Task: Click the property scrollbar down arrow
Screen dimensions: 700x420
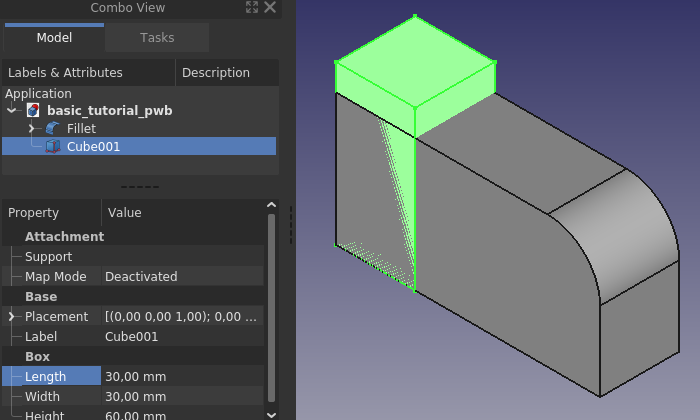Action: [271, 415]
